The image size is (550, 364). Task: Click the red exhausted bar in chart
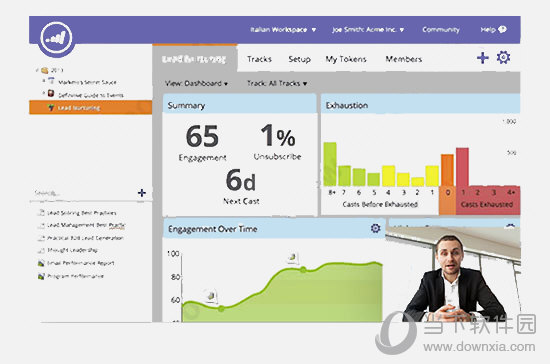pos(462,167)
